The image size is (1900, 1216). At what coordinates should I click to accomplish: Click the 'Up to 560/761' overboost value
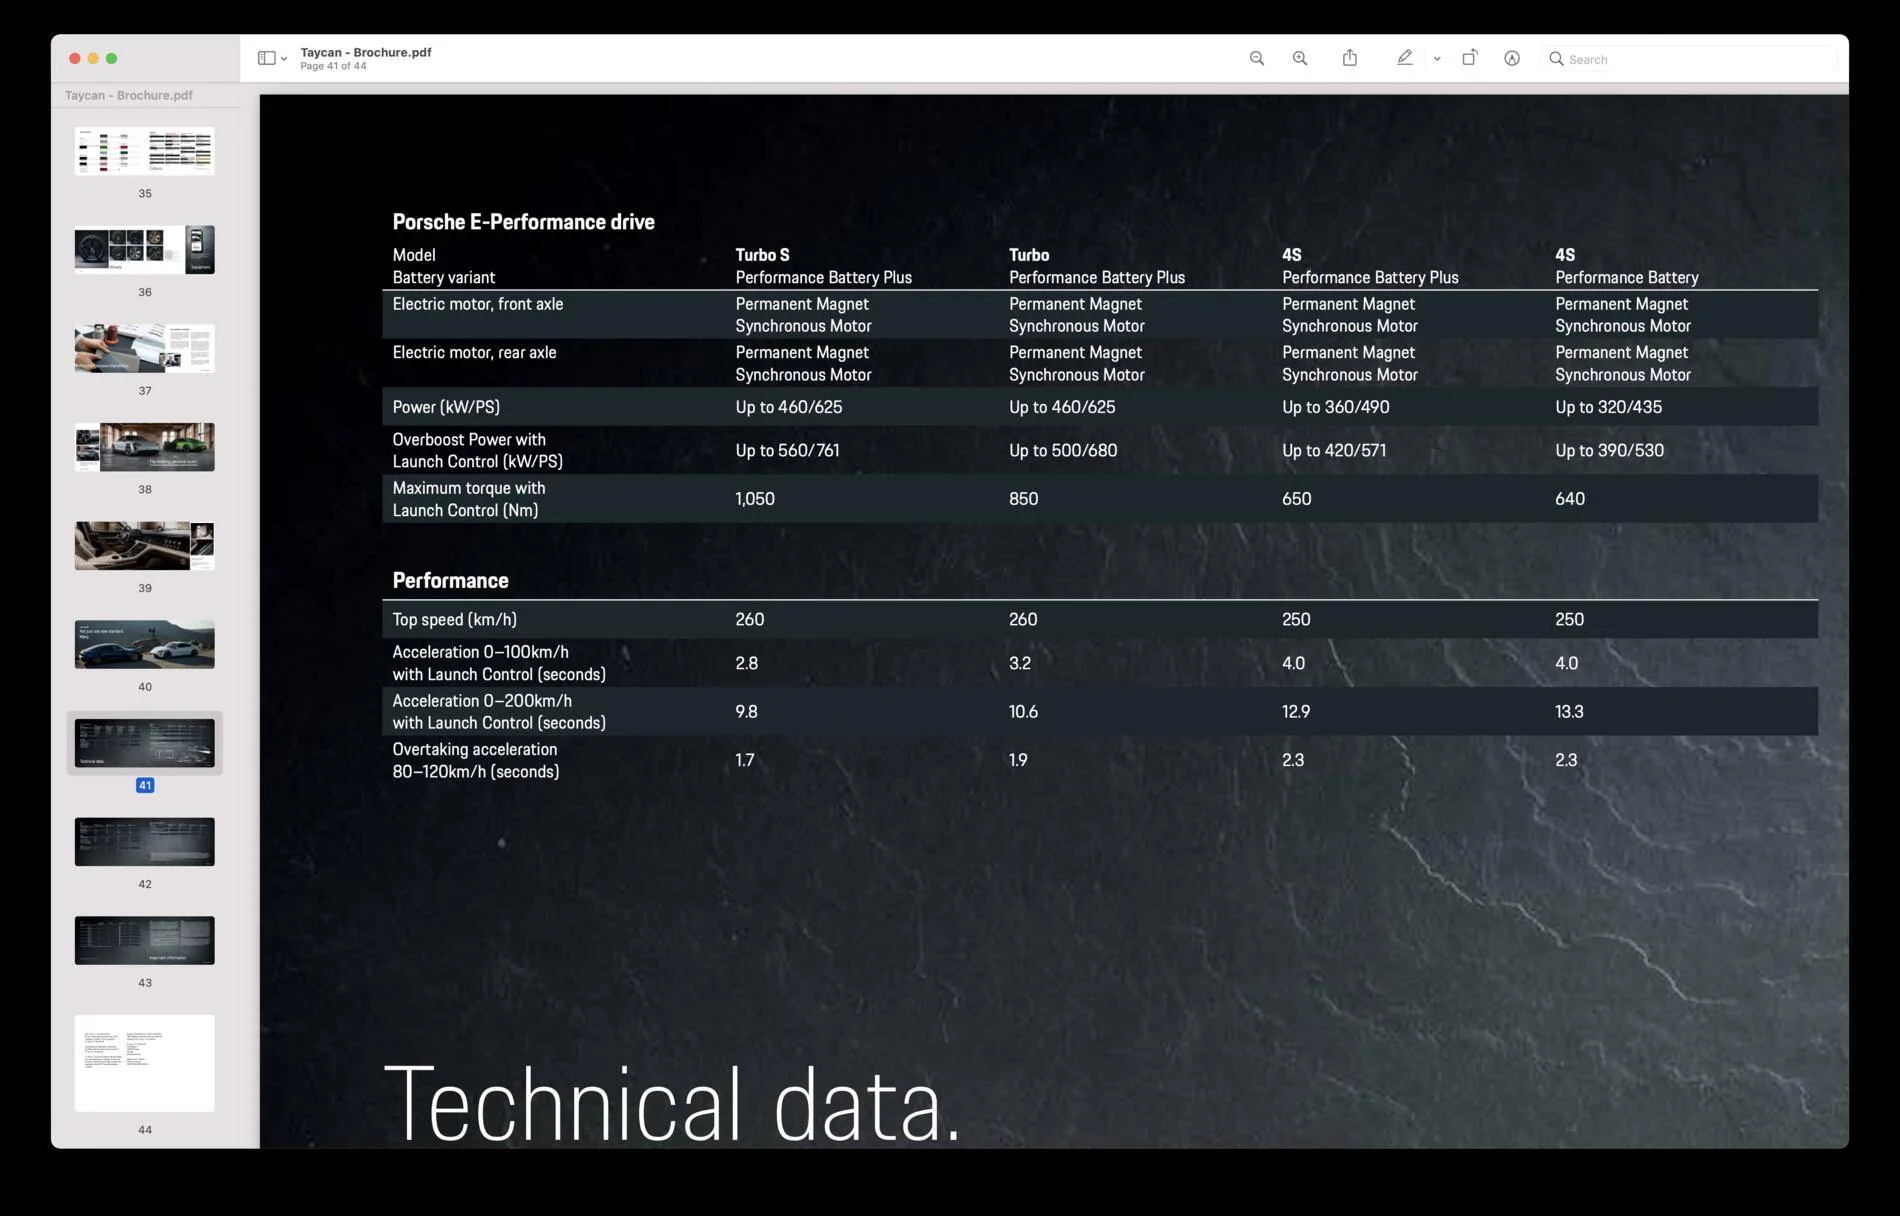[787, 450]
